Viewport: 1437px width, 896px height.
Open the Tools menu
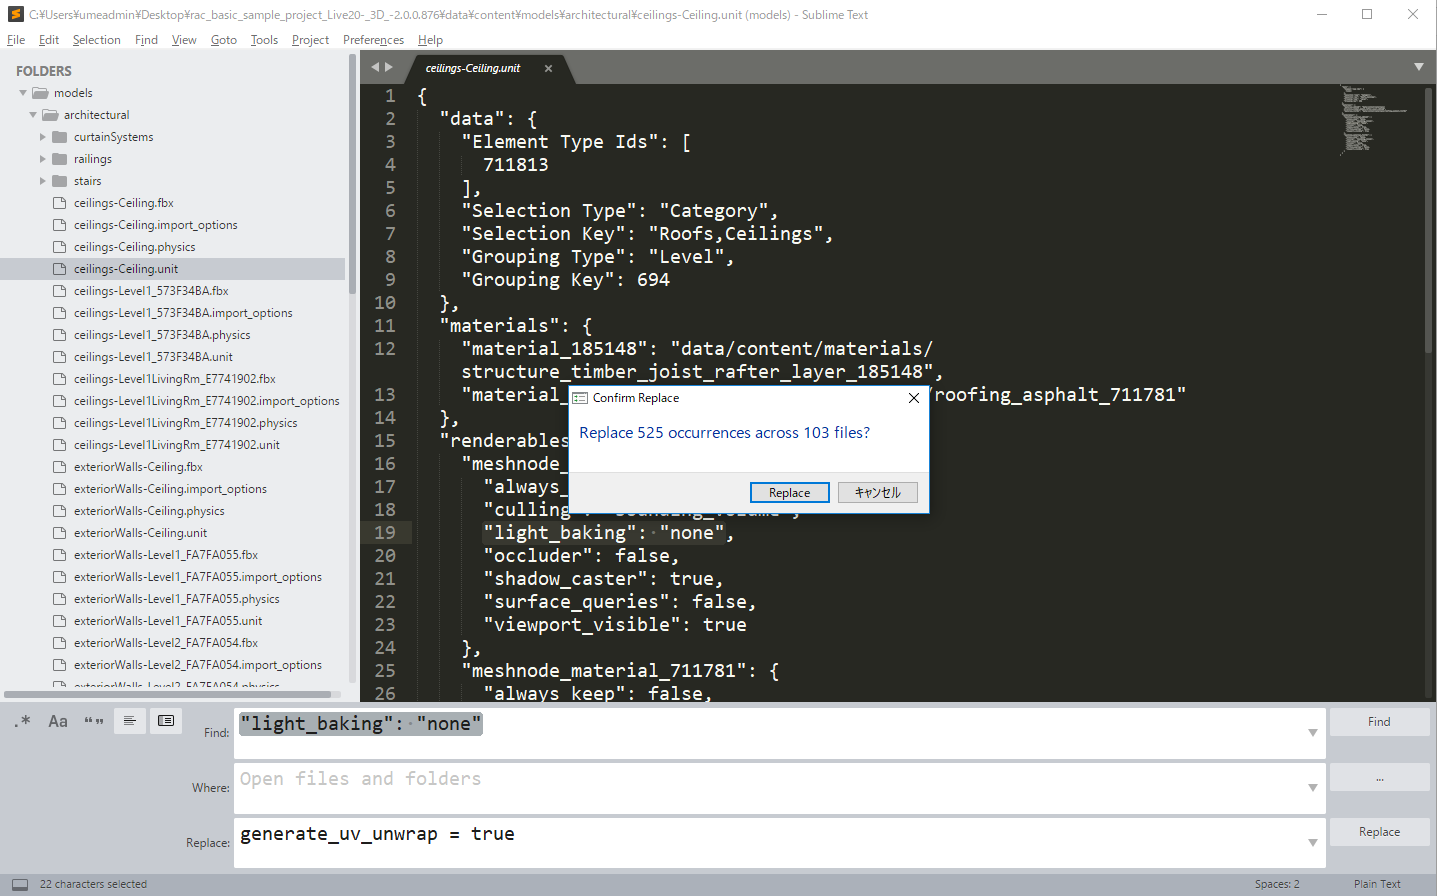pos(264,40)
